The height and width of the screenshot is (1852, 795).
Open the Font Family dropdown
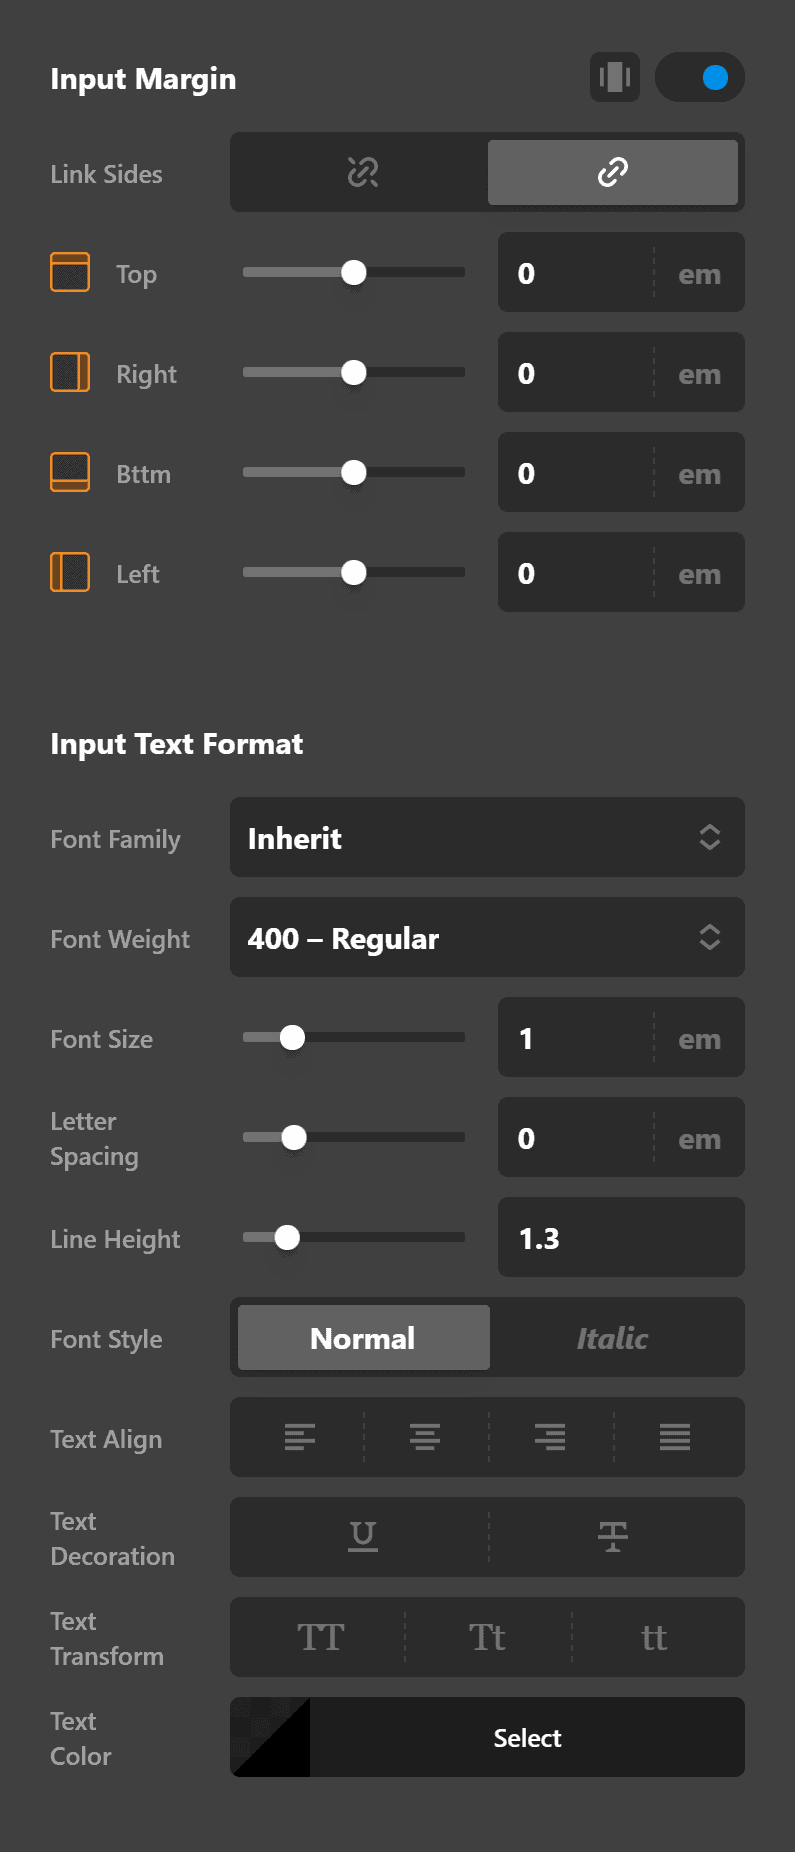(x=487, y=838)
